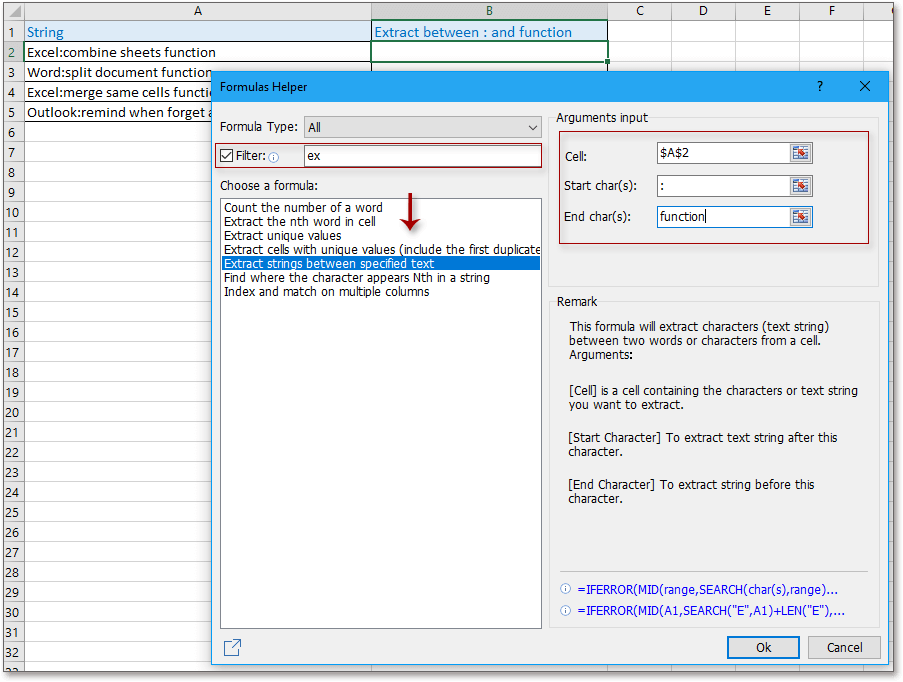Open the Formula Type dropdown
This screenshot has height=682, width=903.
click(x=534, y=127)
